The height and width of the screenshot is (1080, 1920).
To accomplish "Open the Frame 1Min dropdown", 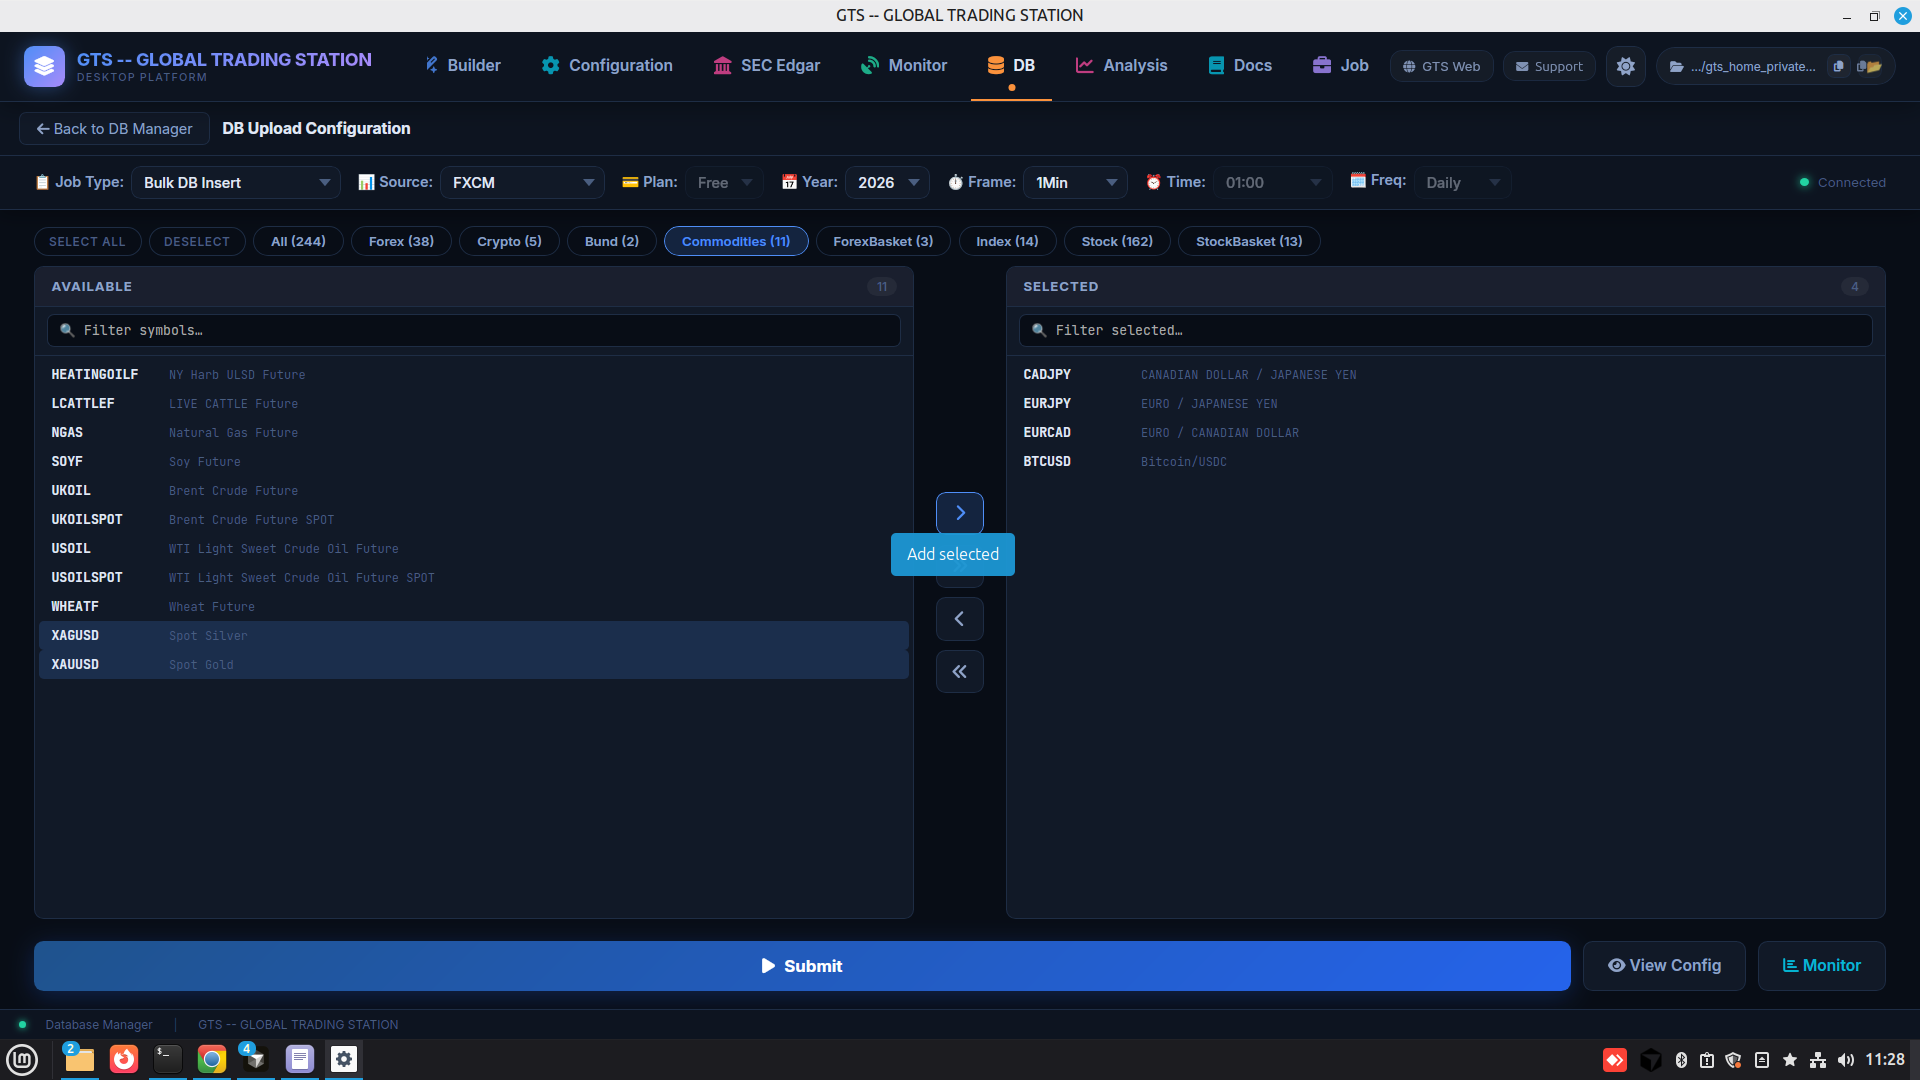I will click(1075, 183).
